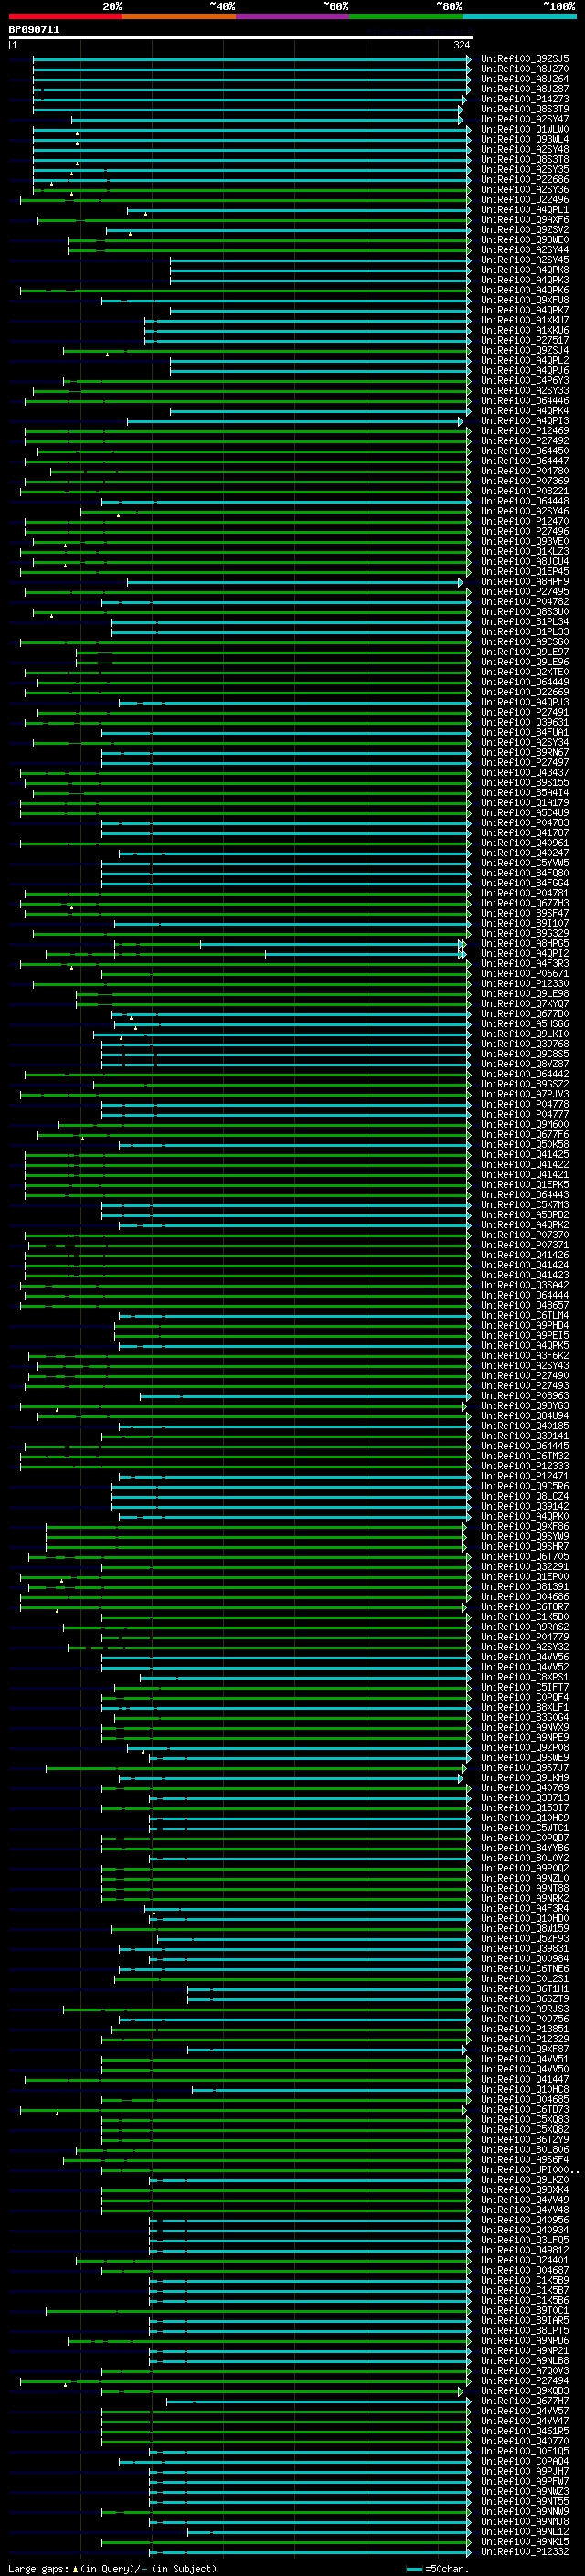The height and width of the screenshot is (2576, 585).
Task: Select the UniRef100_P08963 entry
Action: [525, 1396]
